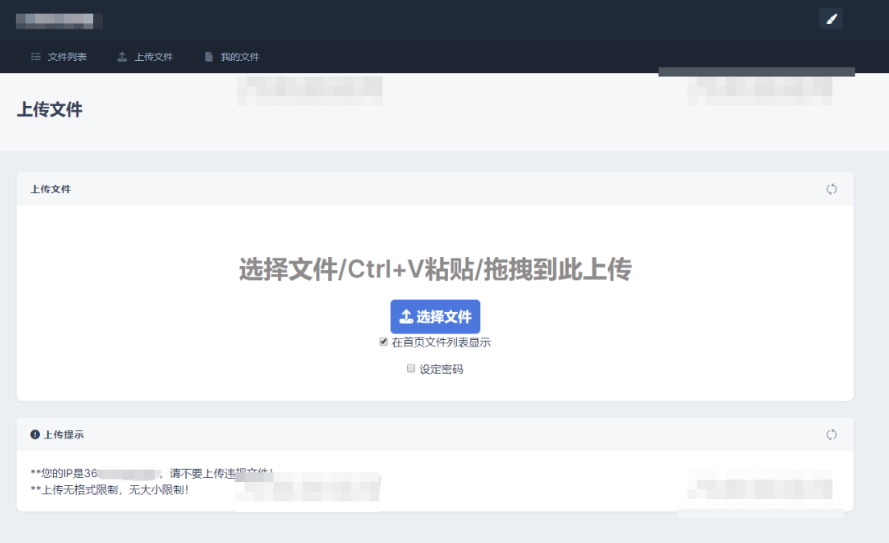This screenshot has height=543, width=889.
Task: Click the 上传提示 panel heading text
Action: [x=64, y=435]
